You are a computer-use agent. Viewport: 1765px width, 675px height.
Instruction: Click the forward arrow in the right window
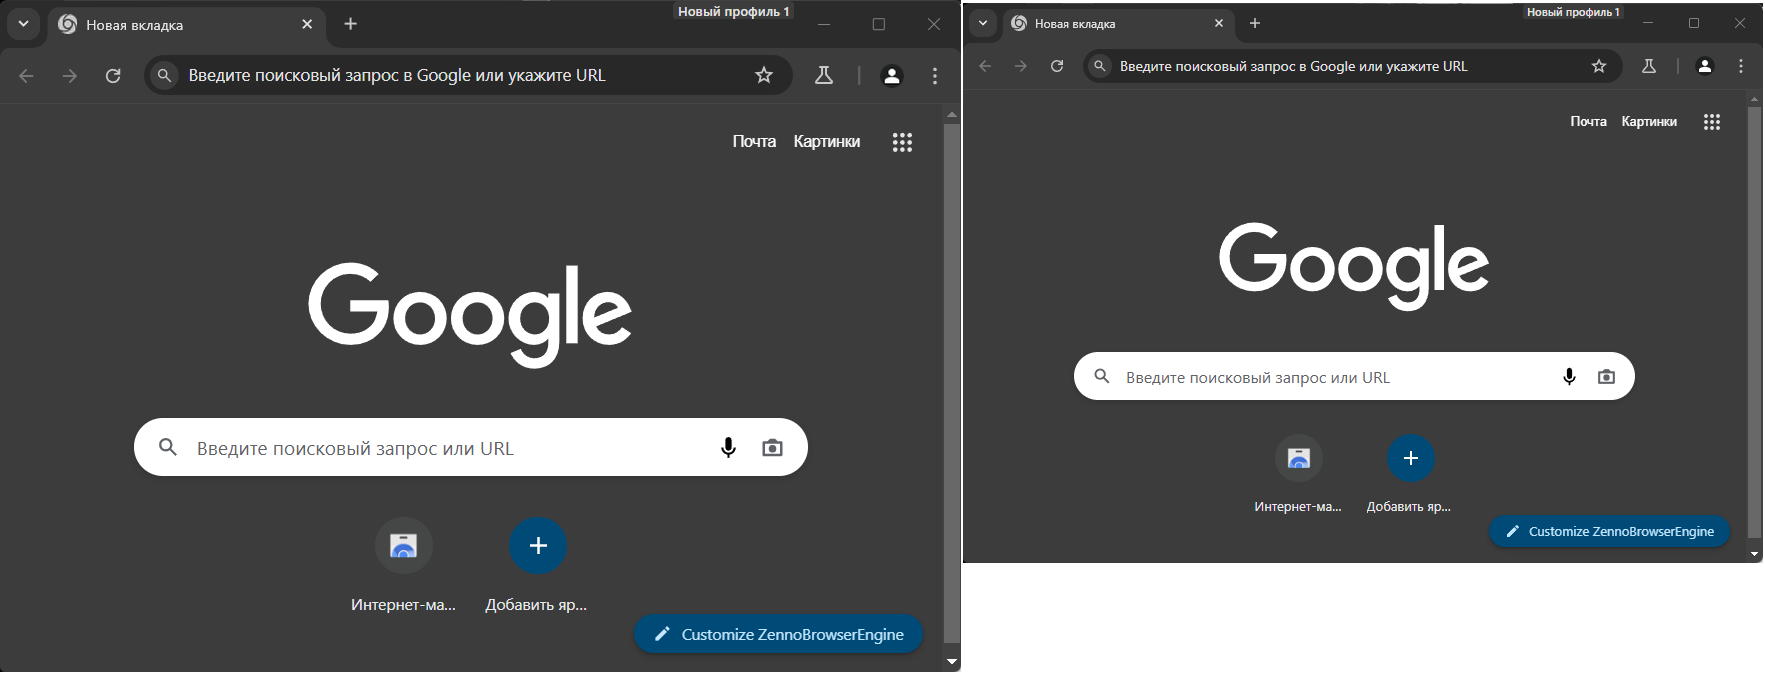[x=1020, y=66]
